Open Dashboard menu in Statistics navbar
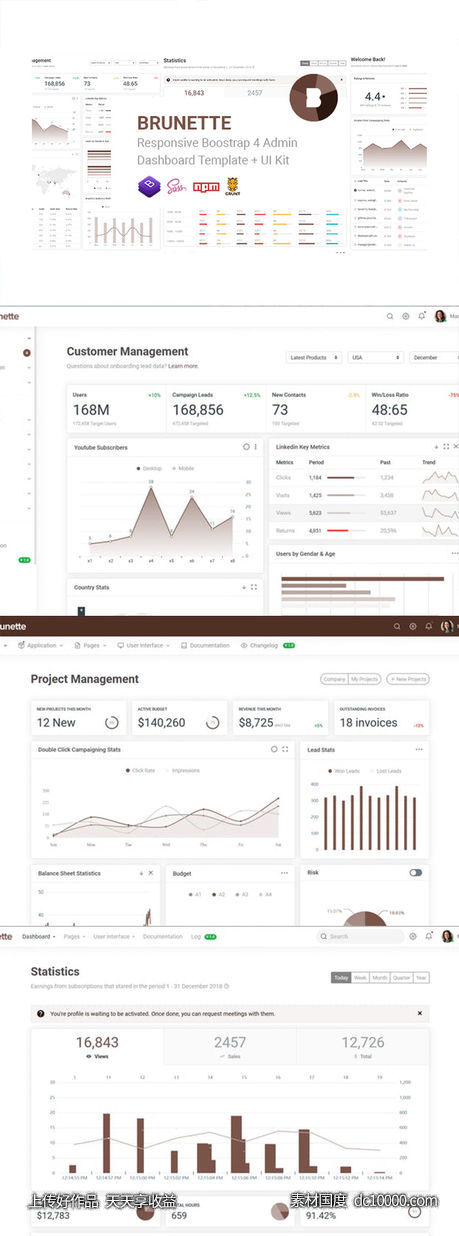This screenshot has width=459, height=1236. click(38, 937)
